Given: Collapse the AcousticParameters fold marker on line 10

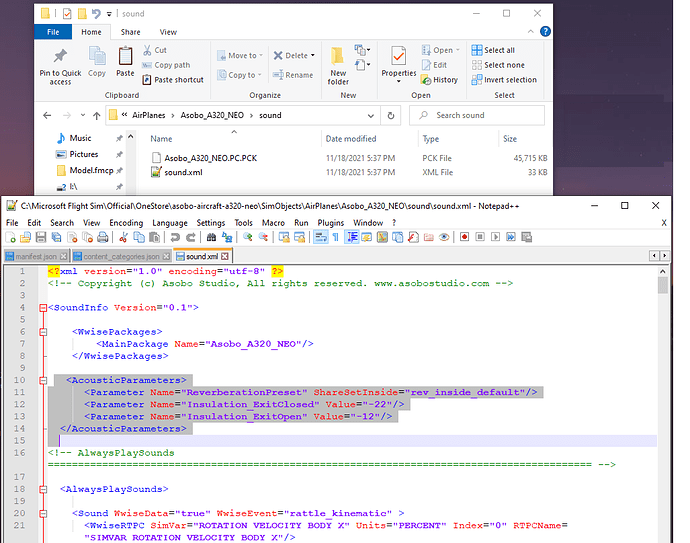Looking at the screenshot, I should 43,381.
